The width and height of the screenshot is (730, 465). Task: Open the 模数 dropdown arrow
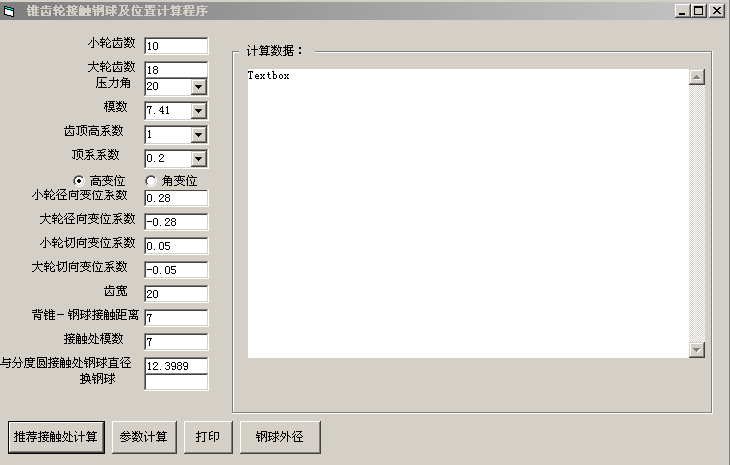tap(199, 111)
